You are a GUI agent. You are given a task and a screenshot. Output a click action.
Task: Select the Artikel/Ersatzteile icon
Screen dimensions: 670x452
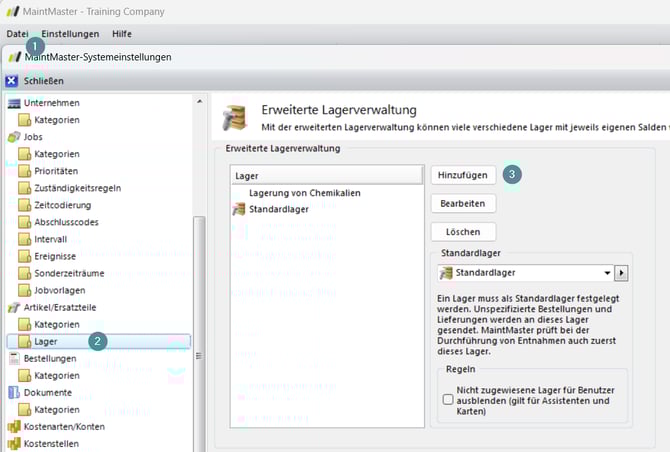coord(14,308)
